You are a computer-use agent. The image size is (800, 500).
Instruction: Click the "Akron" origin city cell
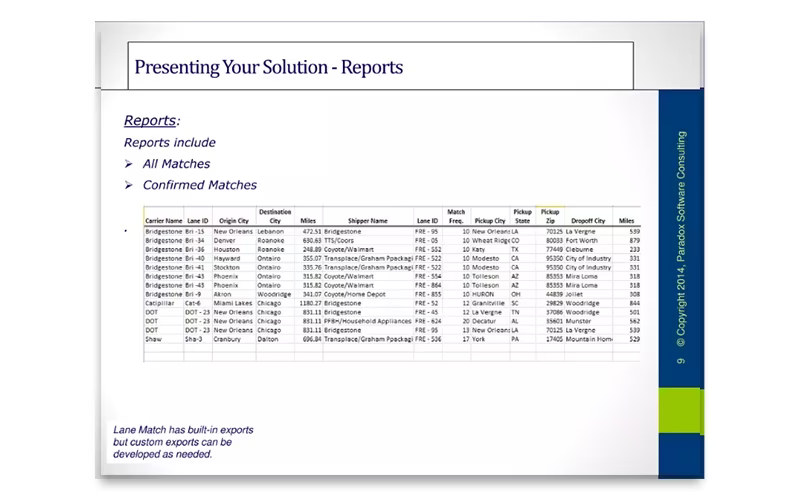[x=222, y=294]
